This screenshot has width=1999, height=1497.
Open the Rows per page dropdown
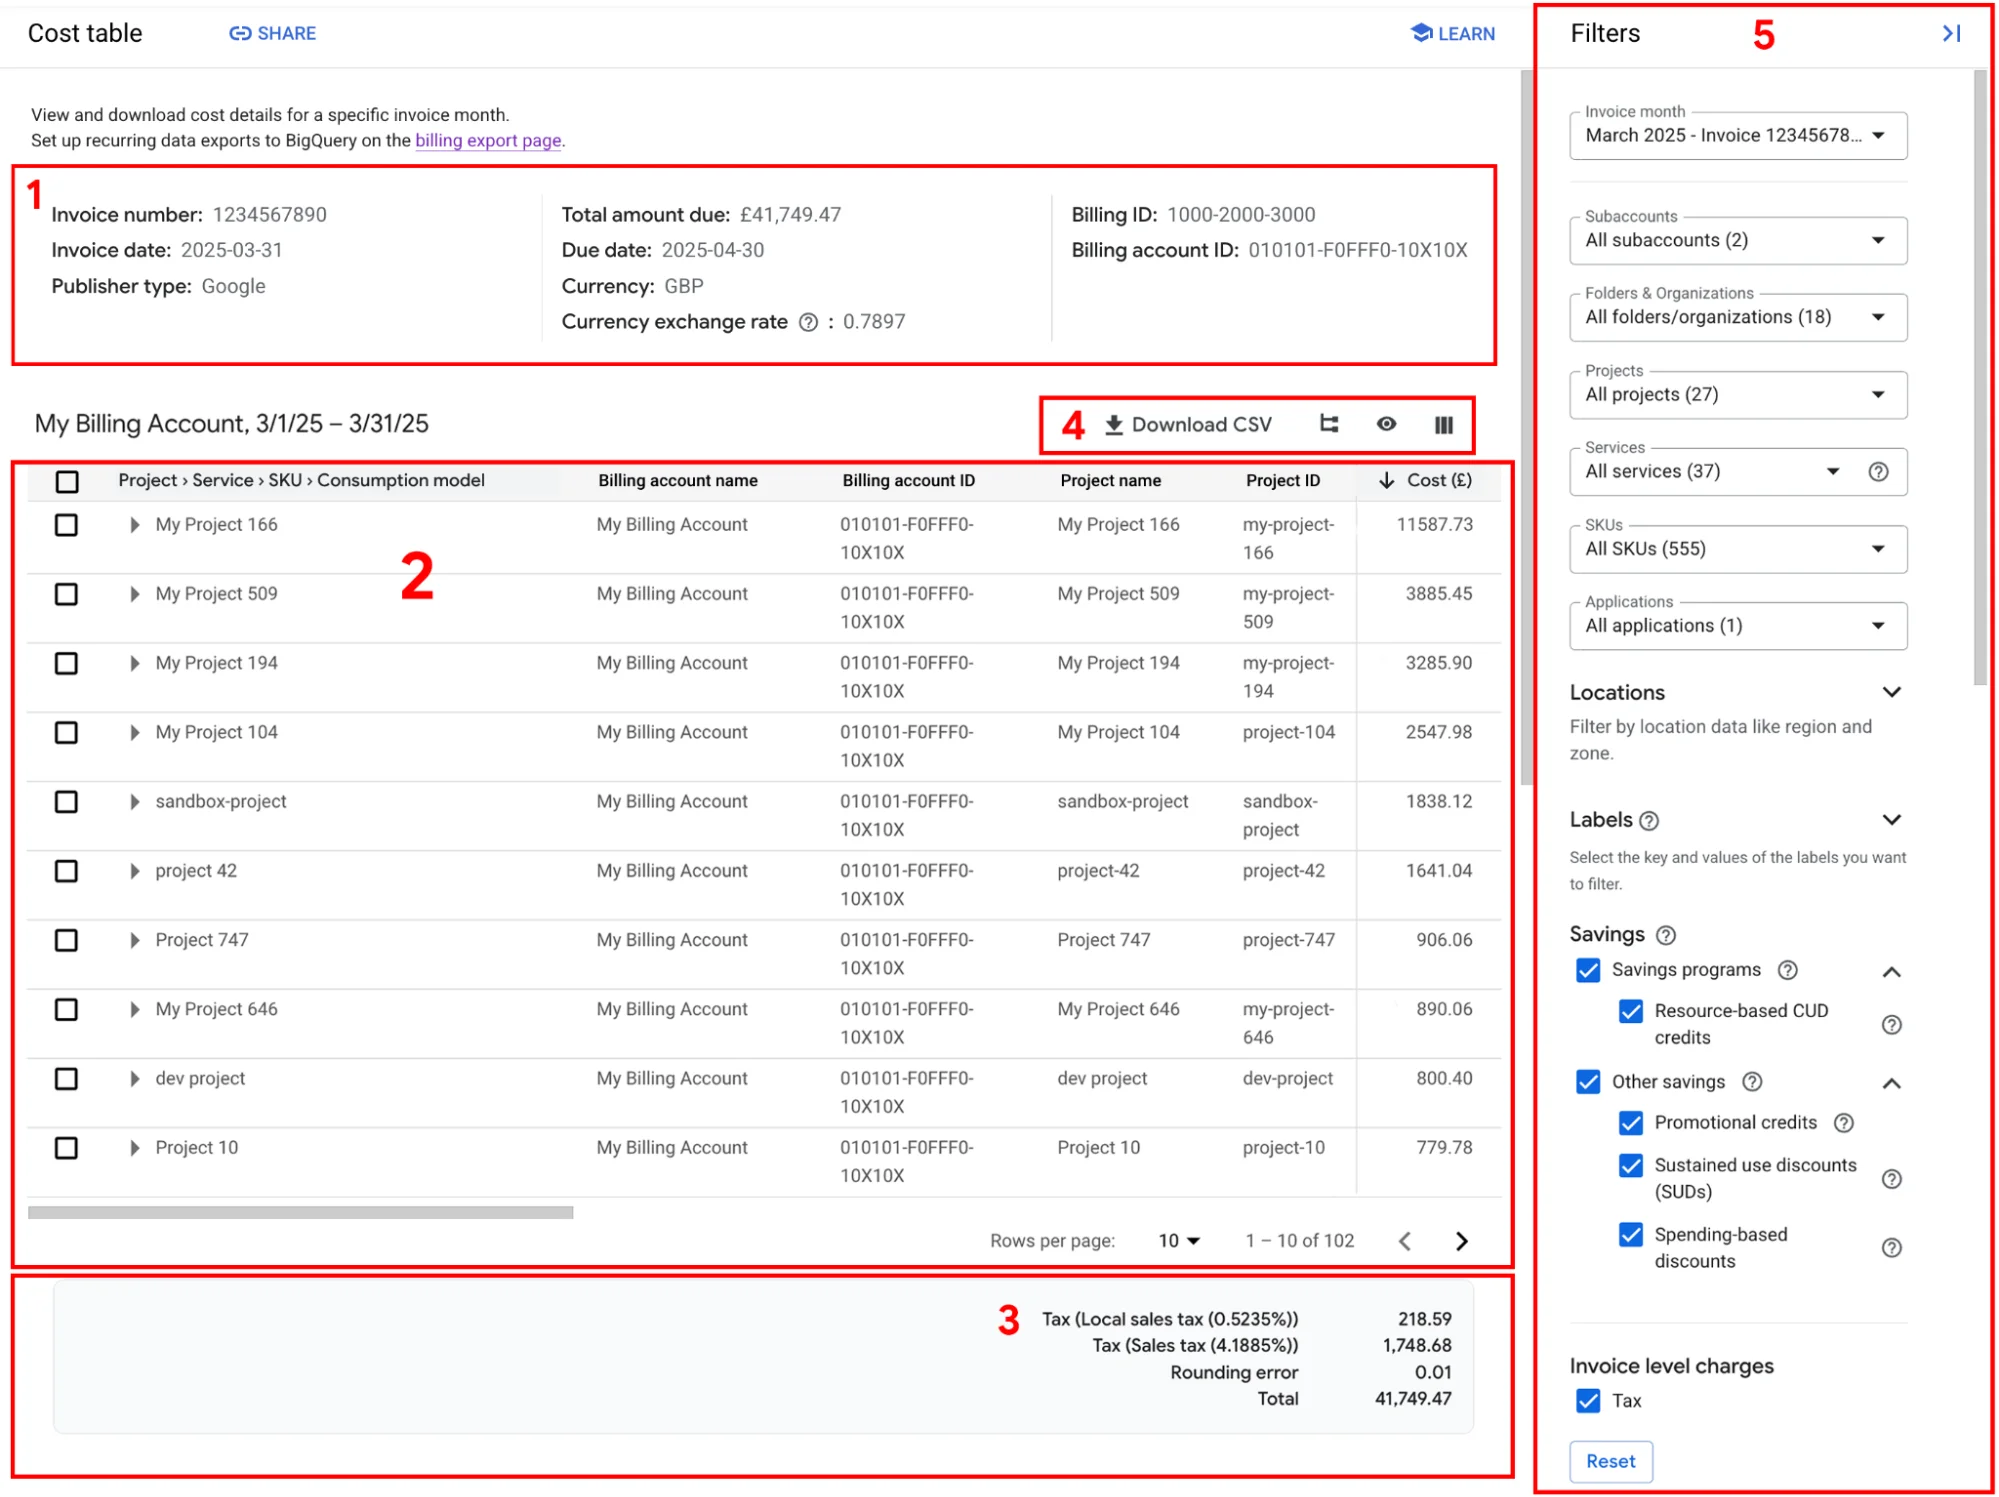pyautogui.click(x=1178, y=1241)
